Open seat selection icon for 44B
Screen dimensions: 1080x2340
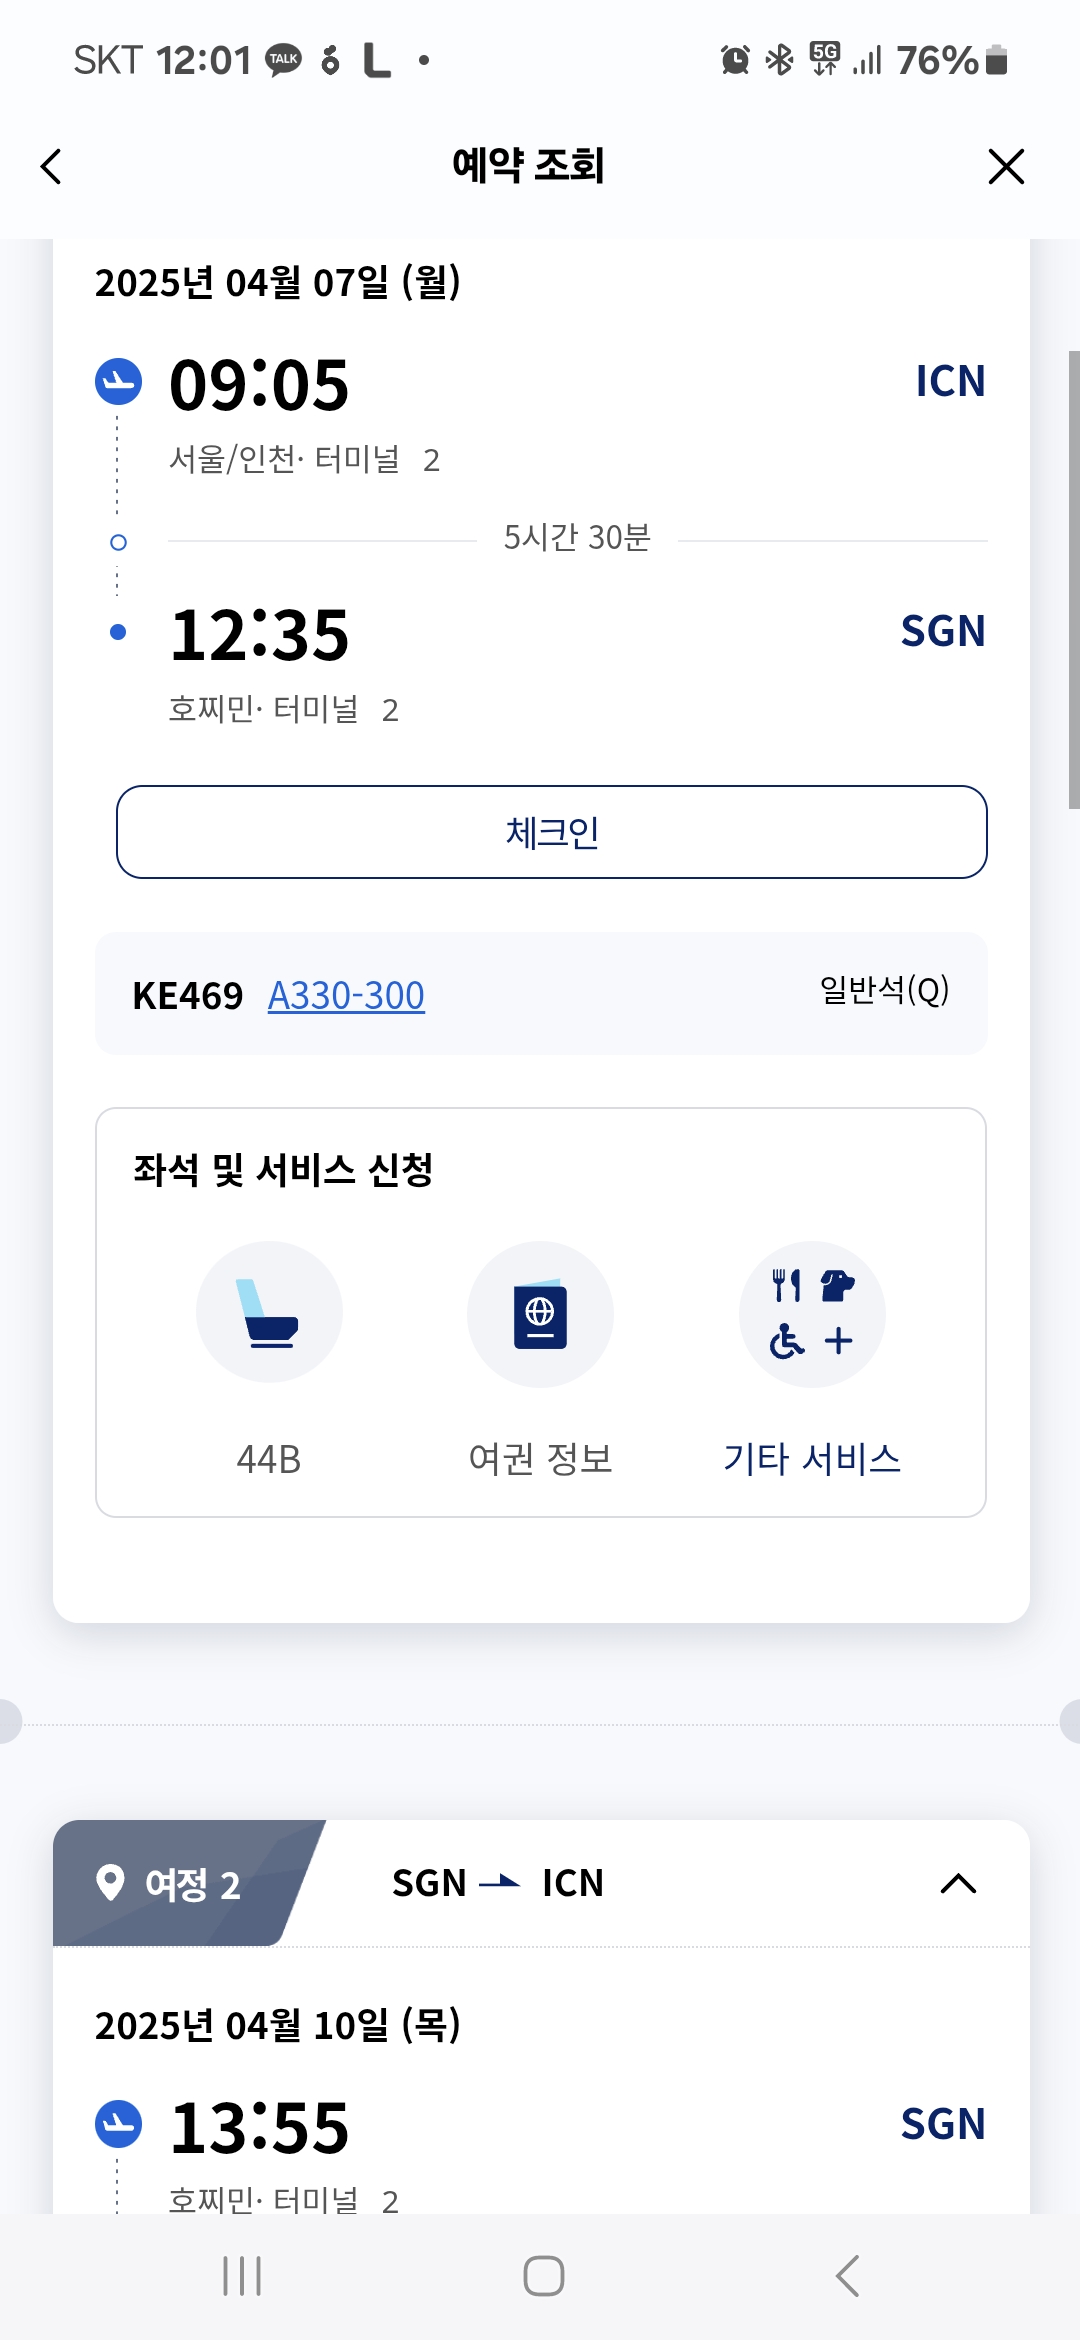click(x=269, y=1314)
